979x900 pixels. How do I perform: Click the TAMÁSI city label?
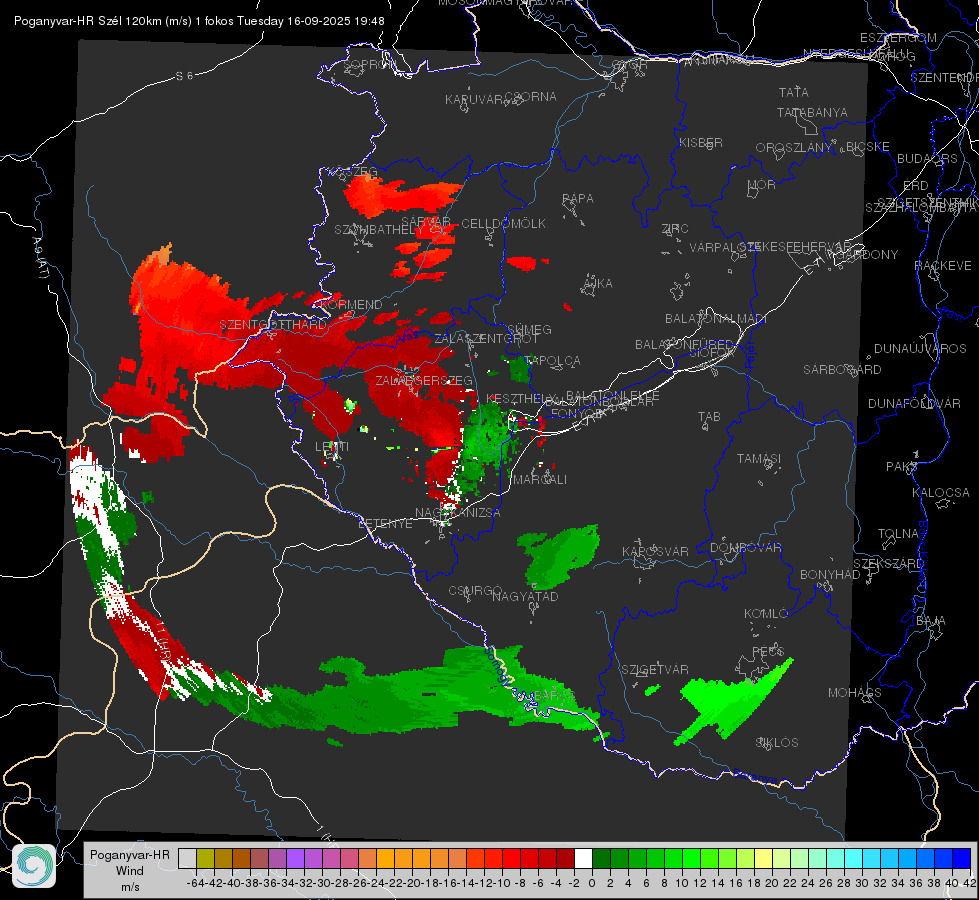759,458
